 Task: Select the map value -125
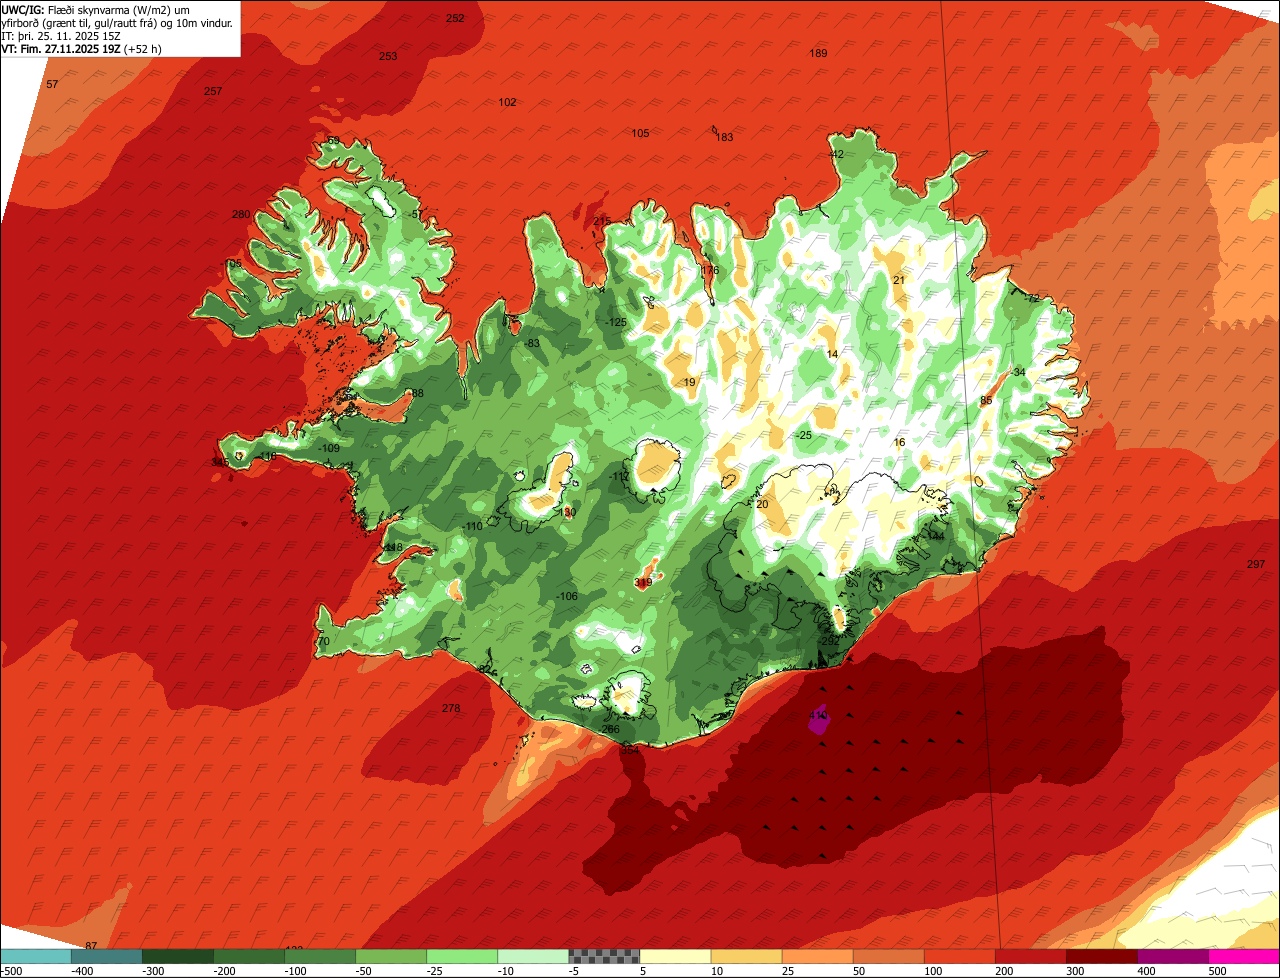pos(616,322)
